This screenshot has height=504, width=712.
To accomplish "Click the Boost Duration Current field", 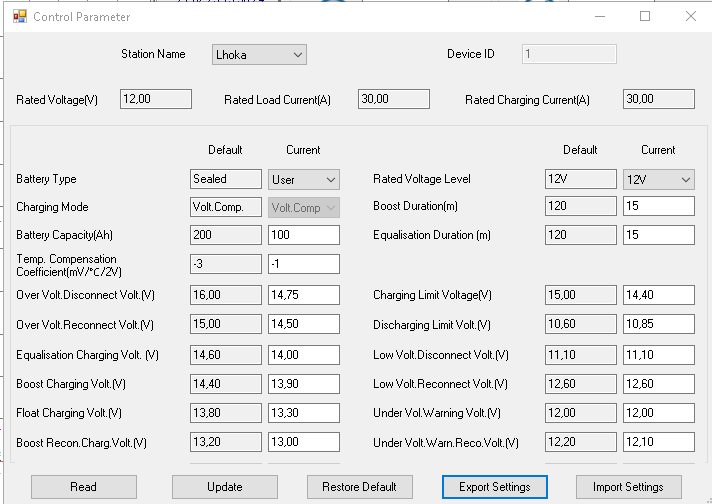I will (x=659, y=206).
